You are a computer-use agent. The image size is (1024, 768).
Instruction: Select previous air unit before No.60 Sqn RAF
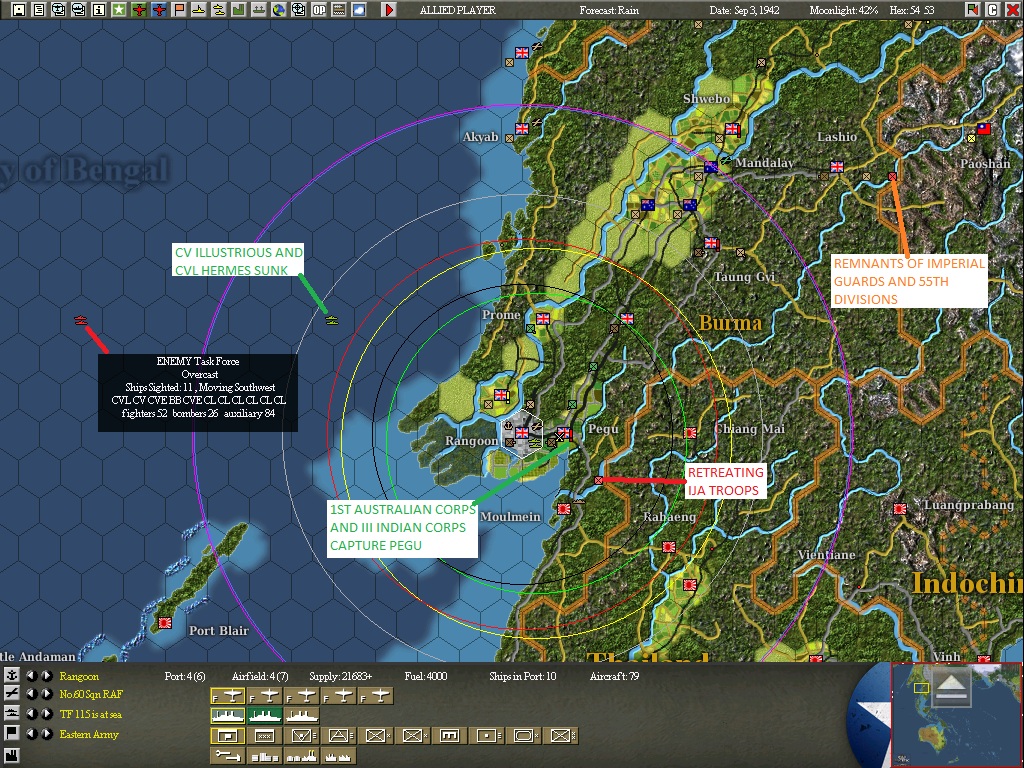(31, 694)
